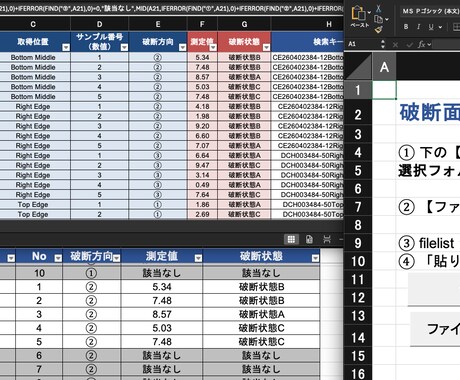Click the A1 name box
This screenshot has height=380, width=460.
click(363, 44)
